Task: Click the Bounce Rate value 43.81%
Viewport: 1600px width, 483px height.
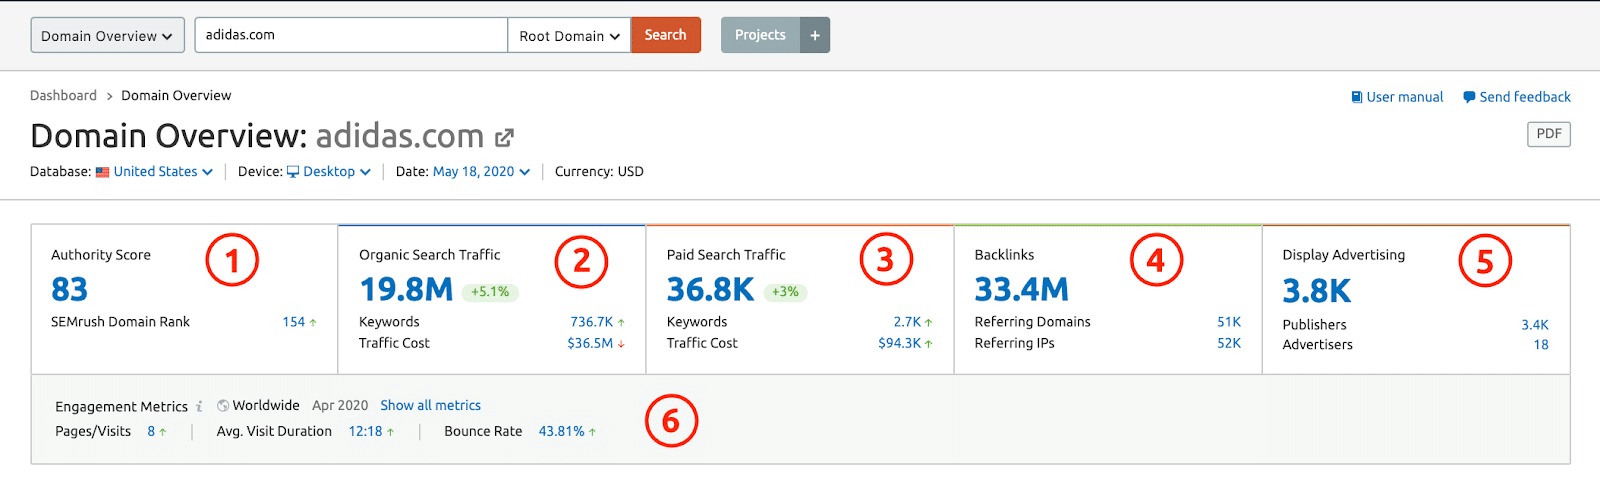Action: pos(561,431)
